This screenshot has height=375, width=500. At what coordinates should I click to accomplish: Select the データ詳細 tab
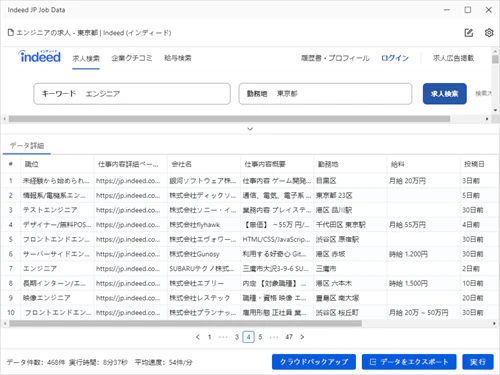point(27,146)
